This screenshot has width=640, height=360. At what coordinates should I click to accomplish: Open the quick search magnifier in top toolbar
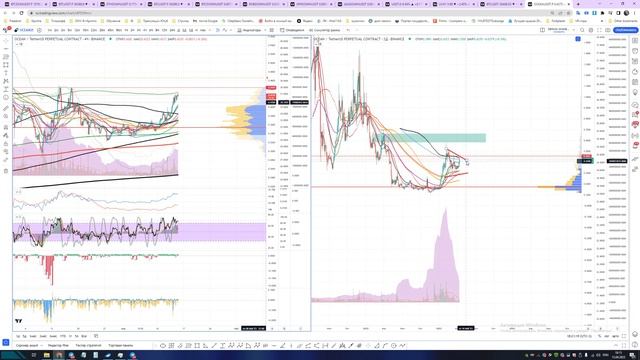coord(582,30)
